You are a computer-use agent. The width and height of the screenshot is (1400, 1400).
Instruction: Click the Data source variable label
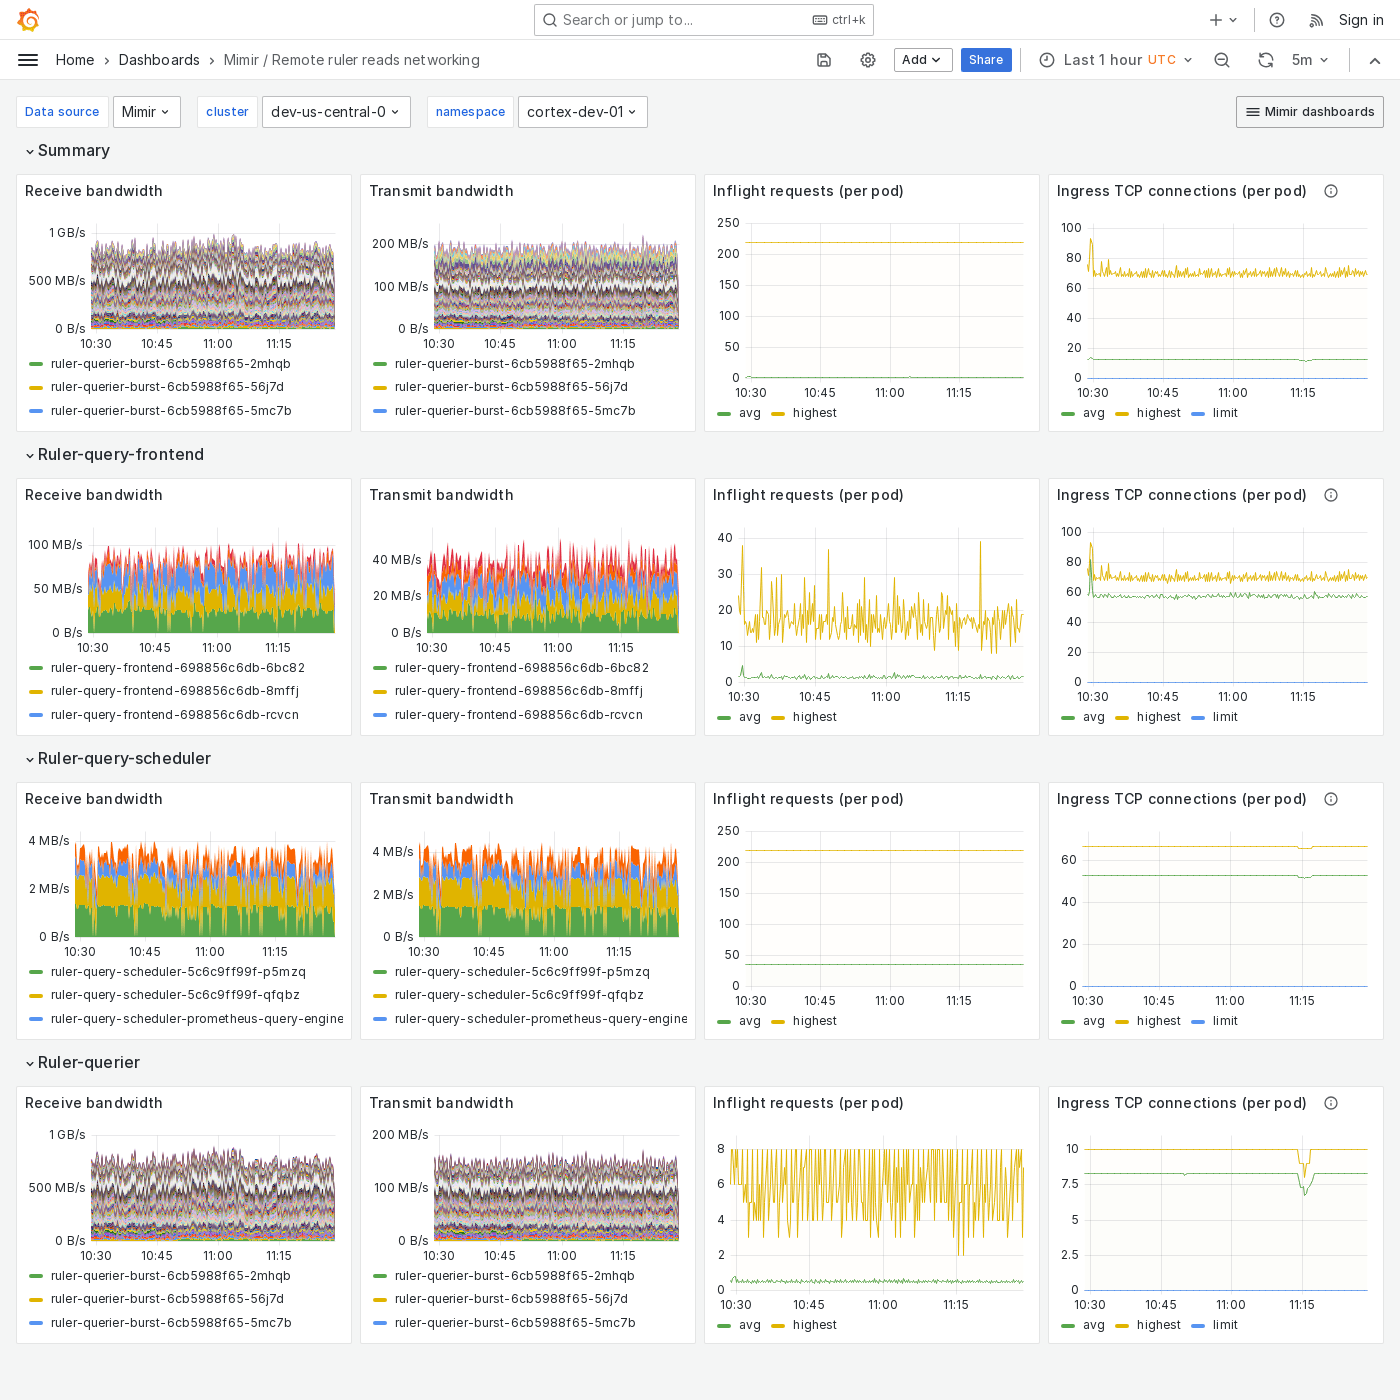62,112
